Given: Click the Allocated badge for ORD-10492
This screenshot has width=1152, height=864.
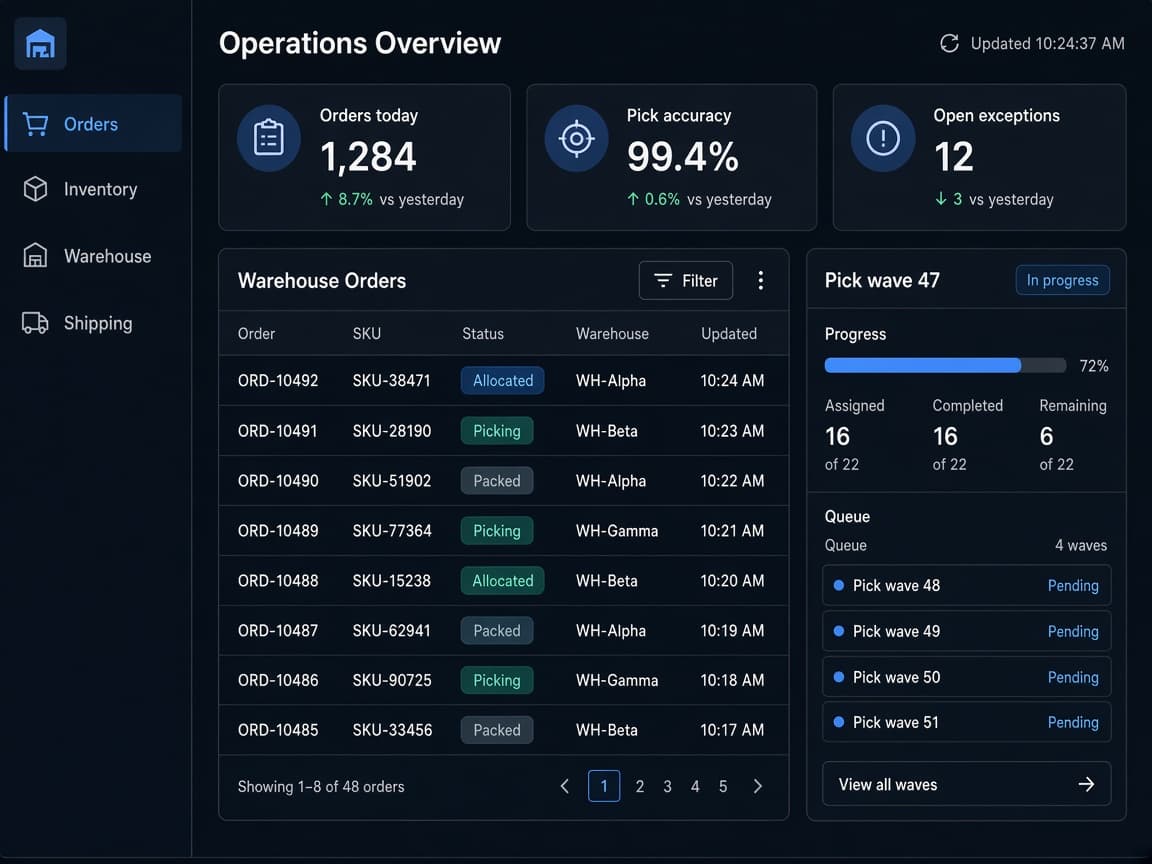Looking at the screenshot, I should click(x=503, y=381).
